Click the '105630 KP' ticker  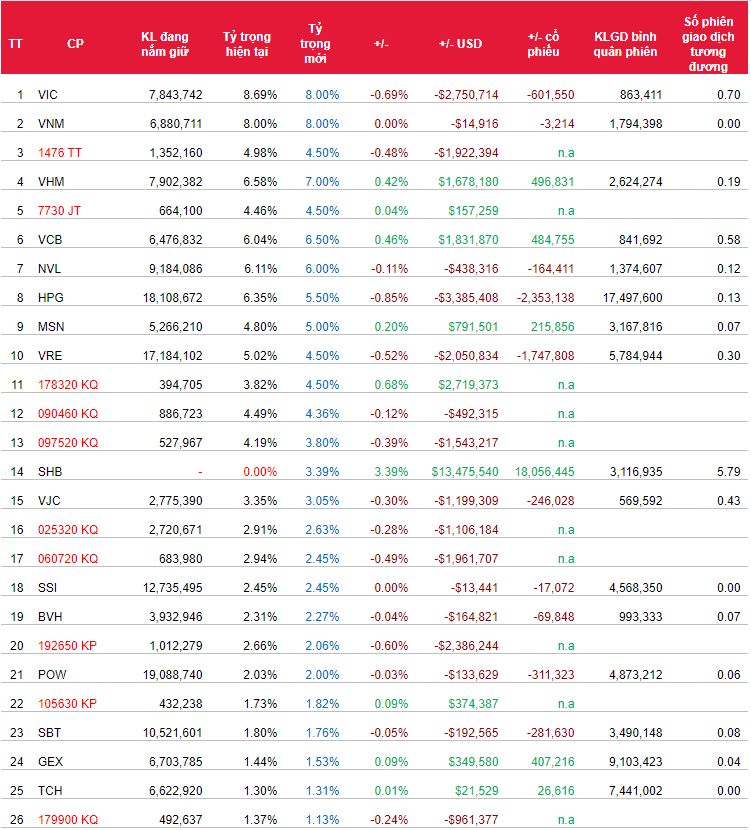pos(67,704)
